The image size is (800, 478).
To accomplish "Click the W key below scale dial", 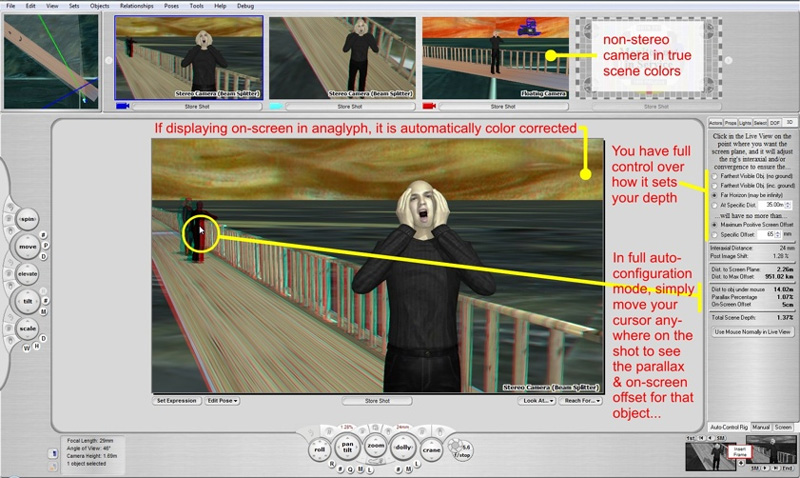I will click(x=27, y=348).
